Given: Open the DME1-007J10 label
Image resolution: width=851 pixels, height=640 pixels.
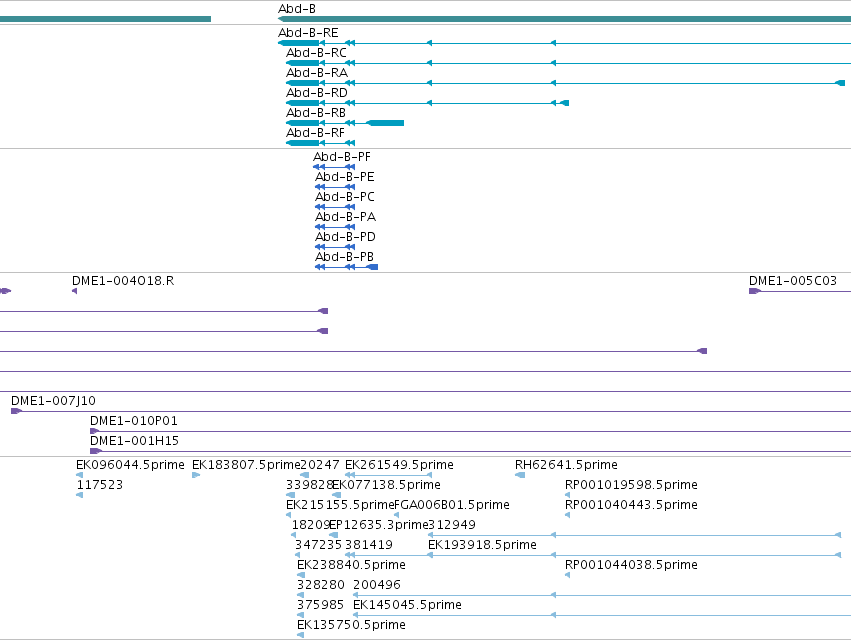Looking at the screenshot, I should coord(53,401).
